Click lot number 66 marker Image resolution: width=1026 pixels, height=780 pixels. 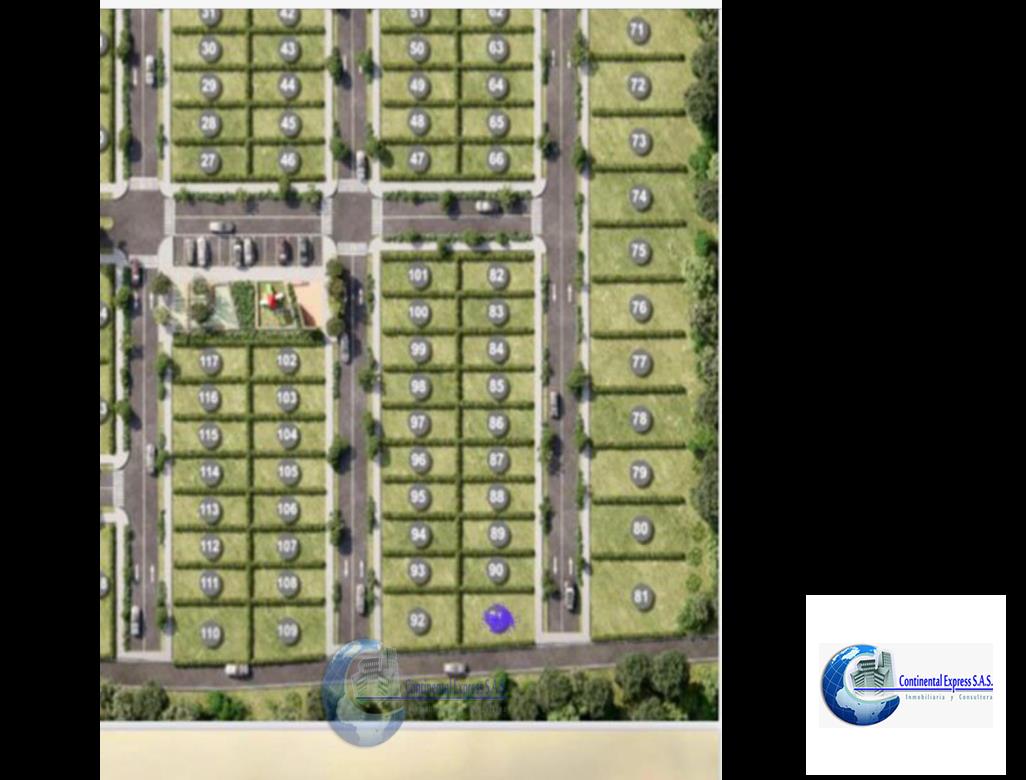click(x=497, y=160)
